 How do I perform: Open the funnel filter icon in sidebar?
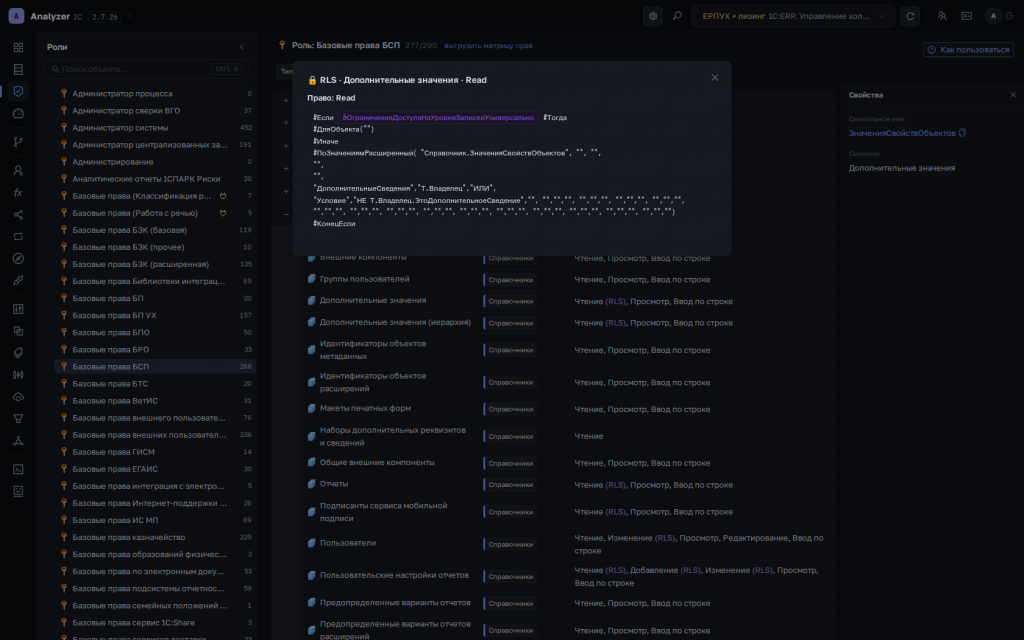click(18, 419)
